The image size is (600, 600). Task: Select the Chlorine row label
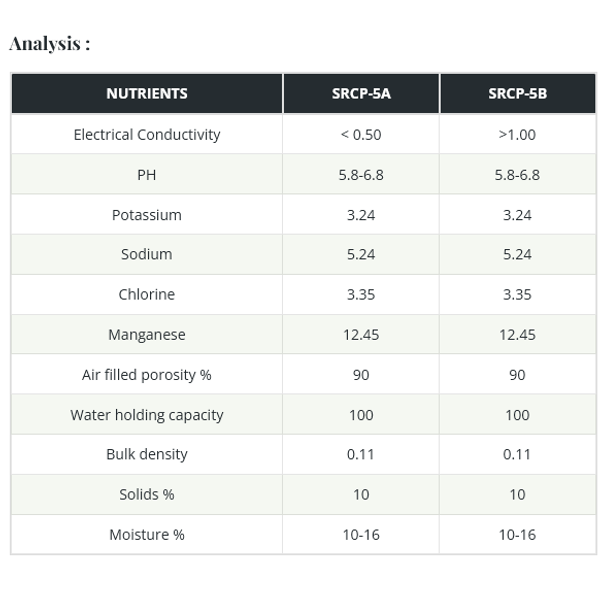pyautogui.click(x=147, y=295)
